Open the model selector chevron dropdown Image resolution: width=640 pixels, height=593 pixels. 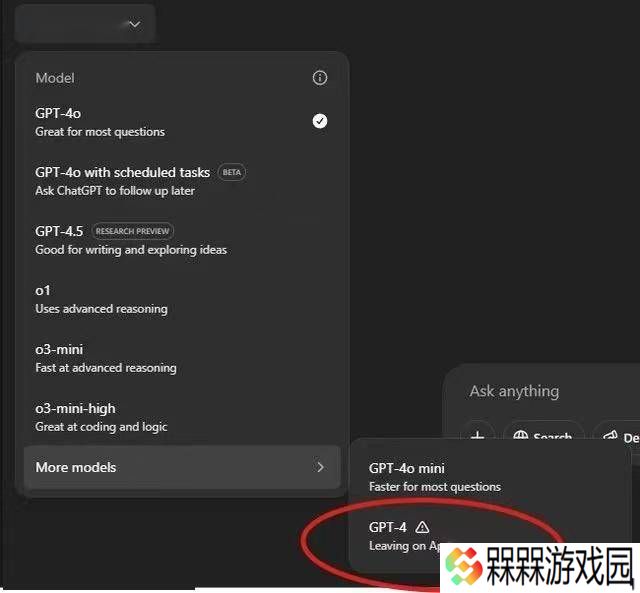pyautogui.click(x=134, y=24)
